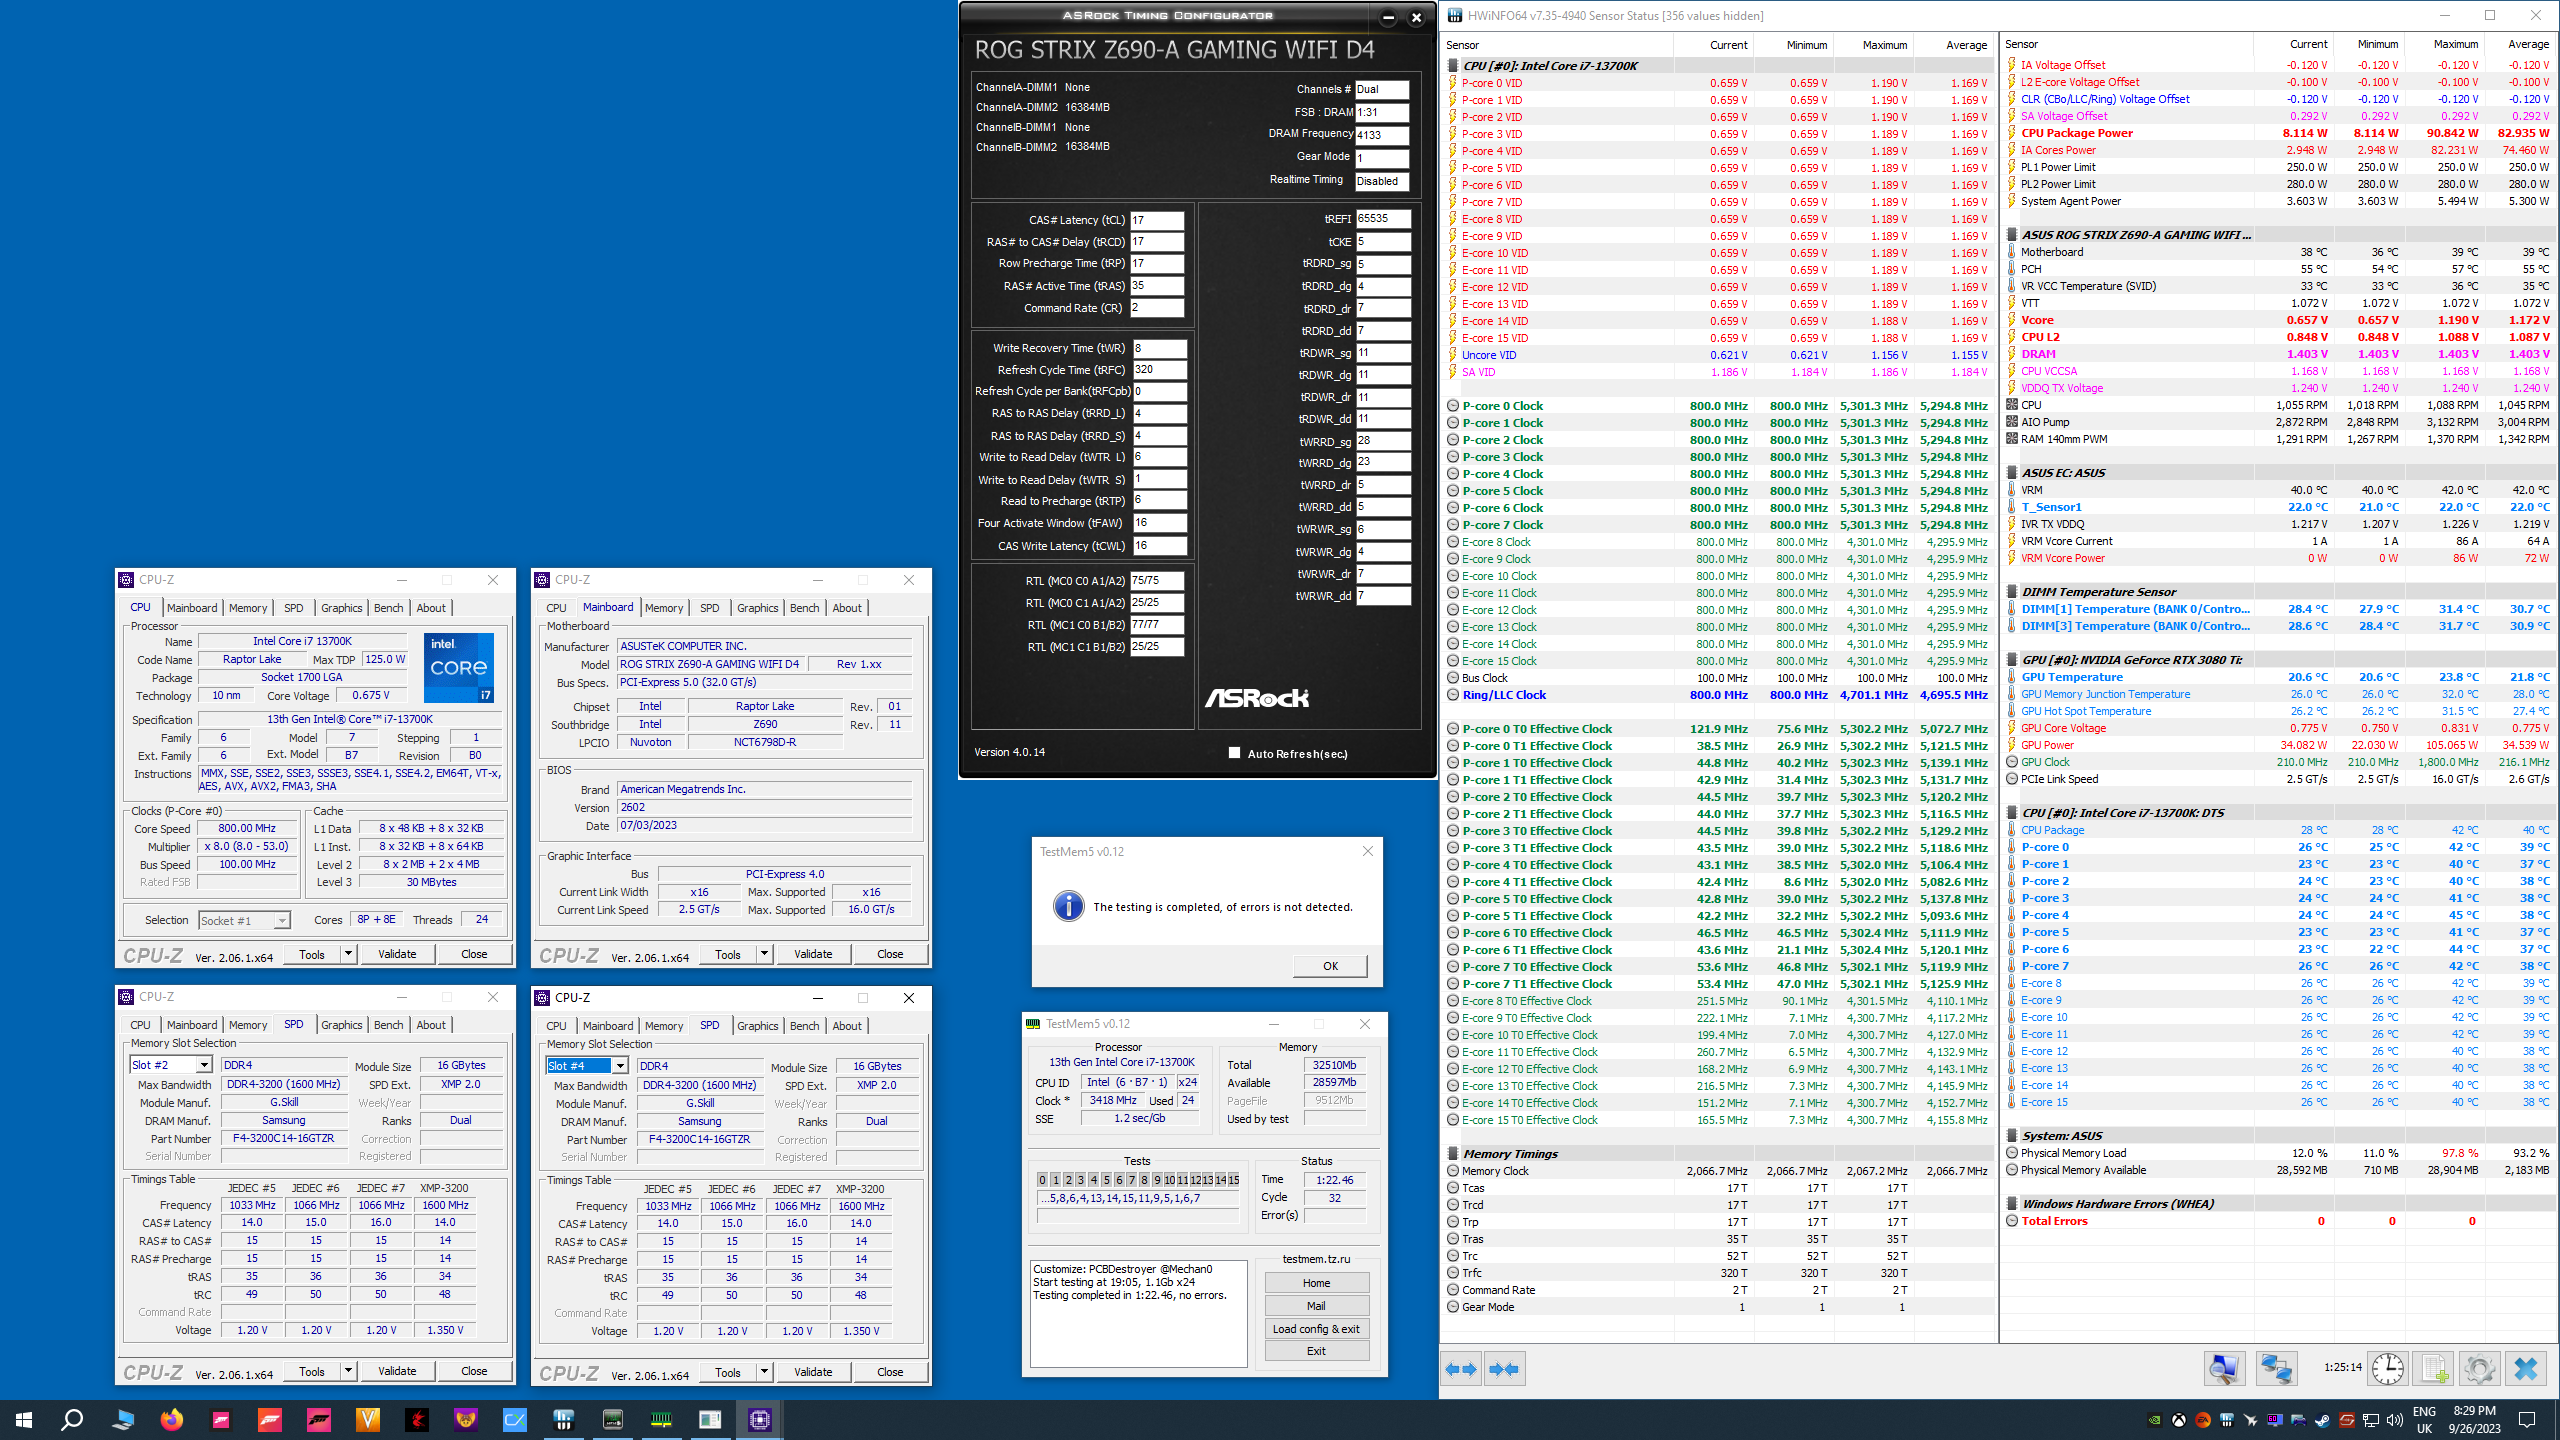Select CPU Package Power row in HWiNFO
This screenshot has height=1440, width=2560.
point(2280,133)
